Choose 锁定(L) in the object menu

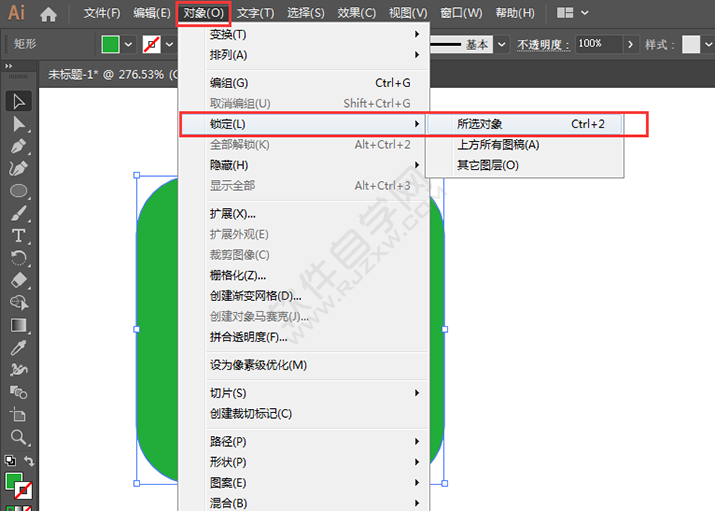(303, 124)
